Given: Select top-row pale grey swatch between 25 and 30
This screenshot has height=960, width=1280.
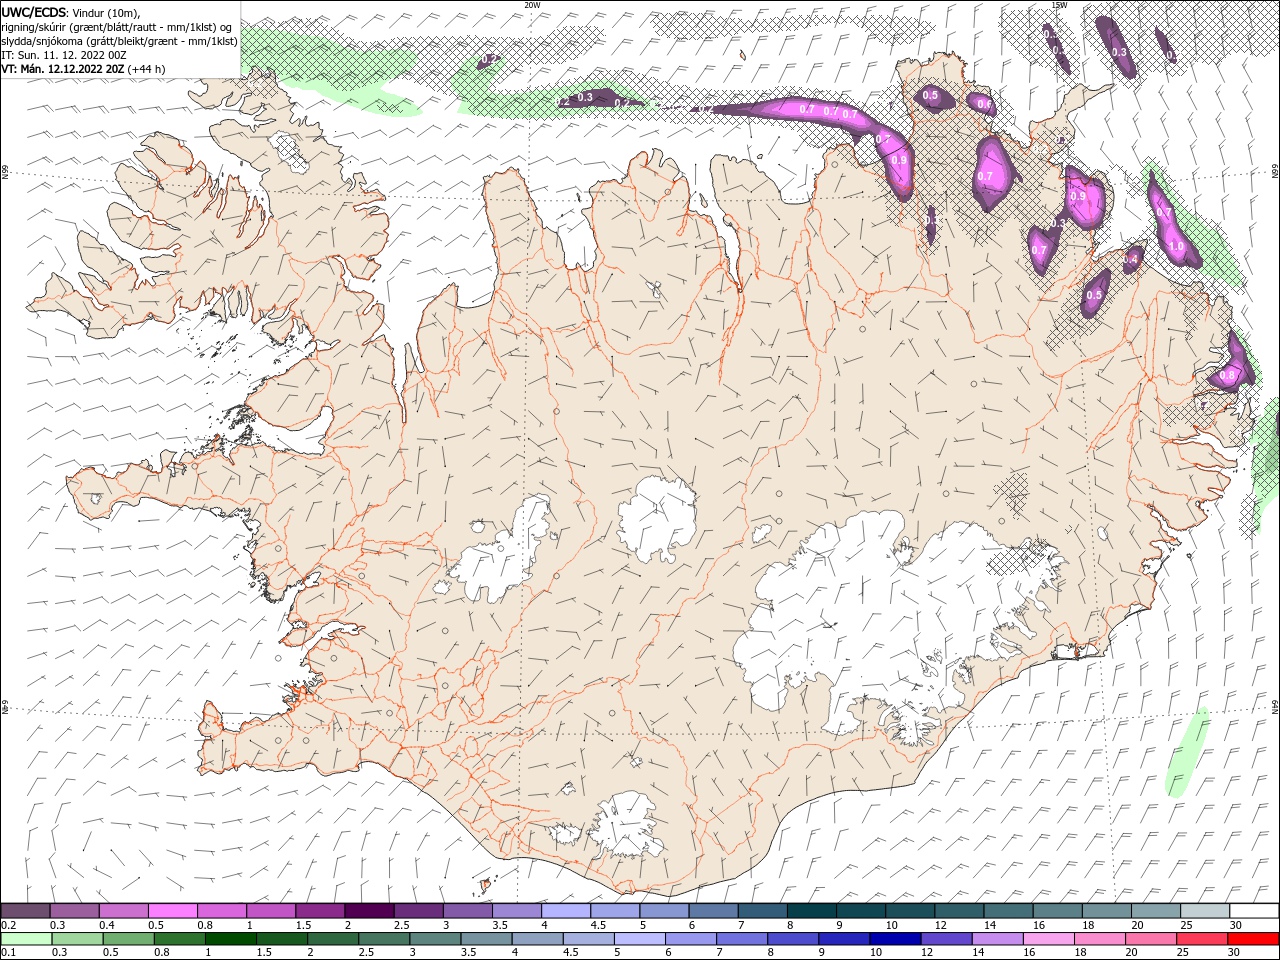Looking at the screenshot, I should click(x=1205, y=911).
